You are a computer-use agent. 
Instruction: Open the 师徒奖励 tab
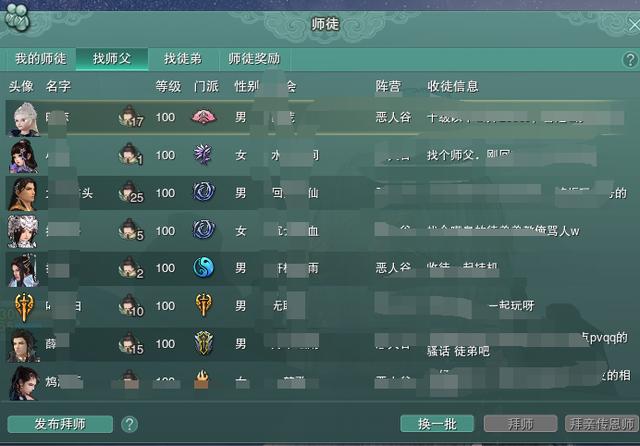[254, 59]
